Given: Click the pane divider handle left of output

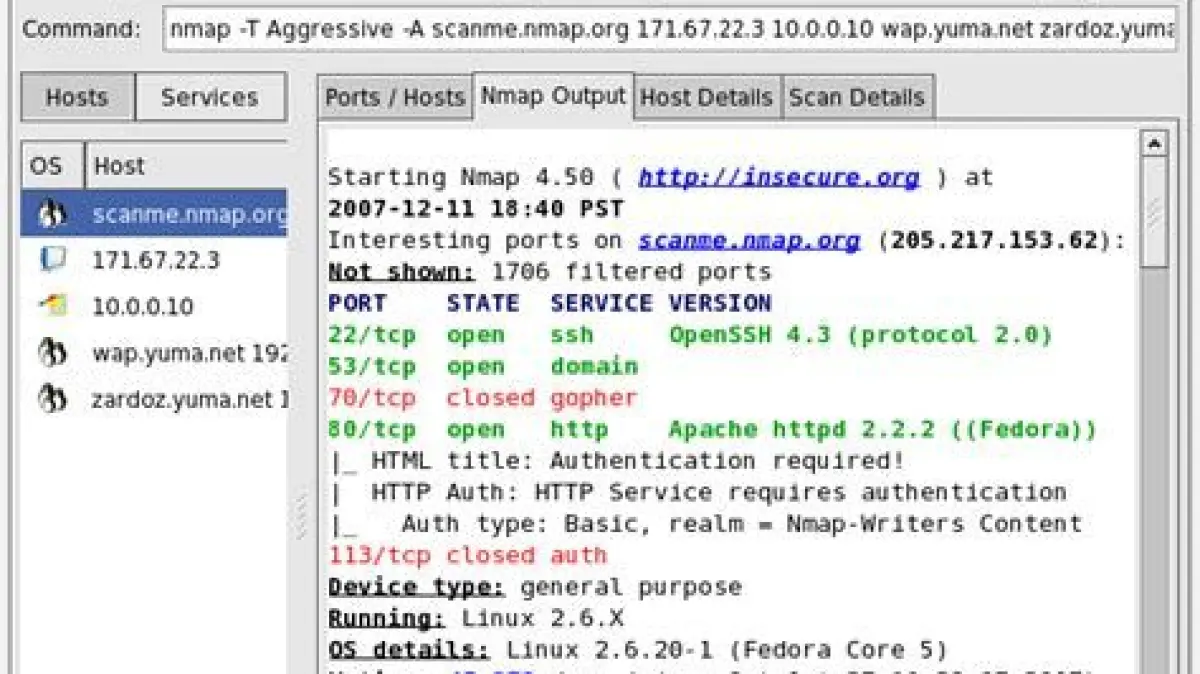Looking at the screenshot, I should click(x=301, y=515).
